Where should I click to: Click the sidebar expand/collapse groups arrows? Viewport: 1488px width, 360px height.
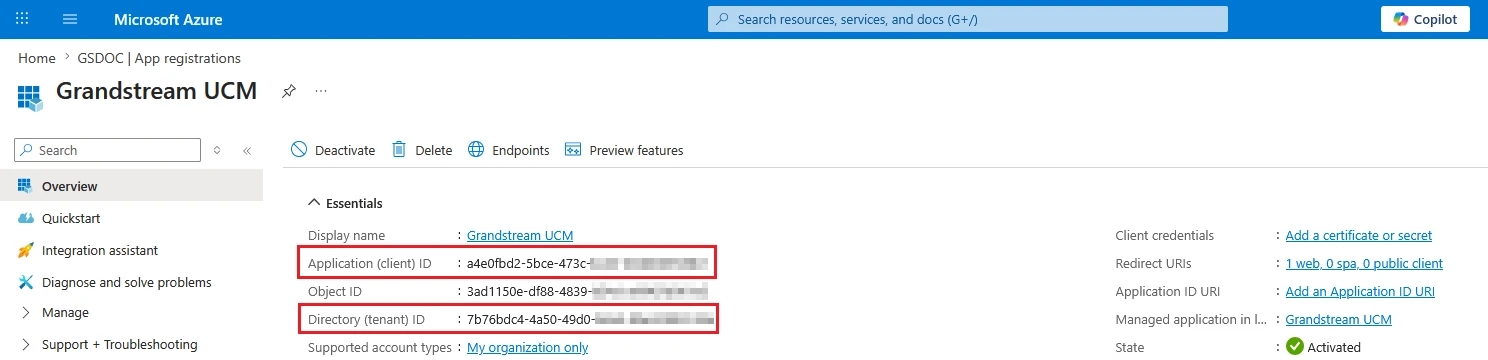217,150
